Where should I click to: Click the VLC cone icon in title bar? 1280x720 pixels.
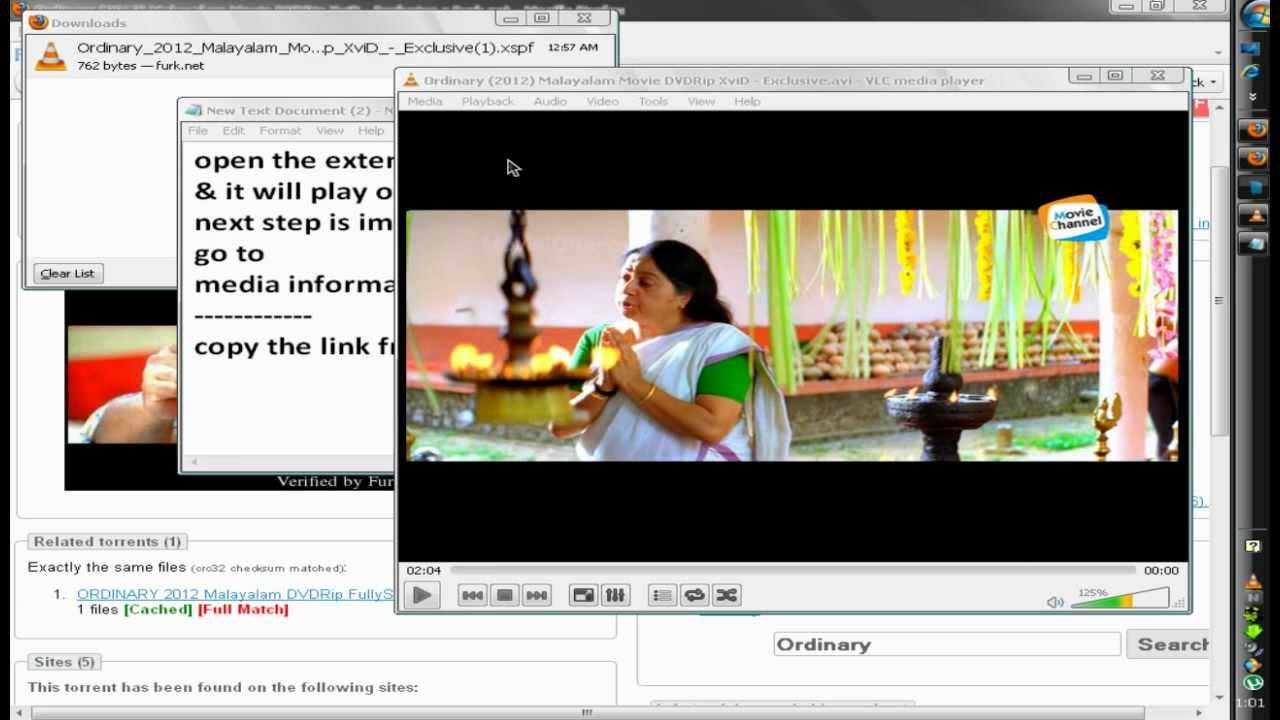410,80
